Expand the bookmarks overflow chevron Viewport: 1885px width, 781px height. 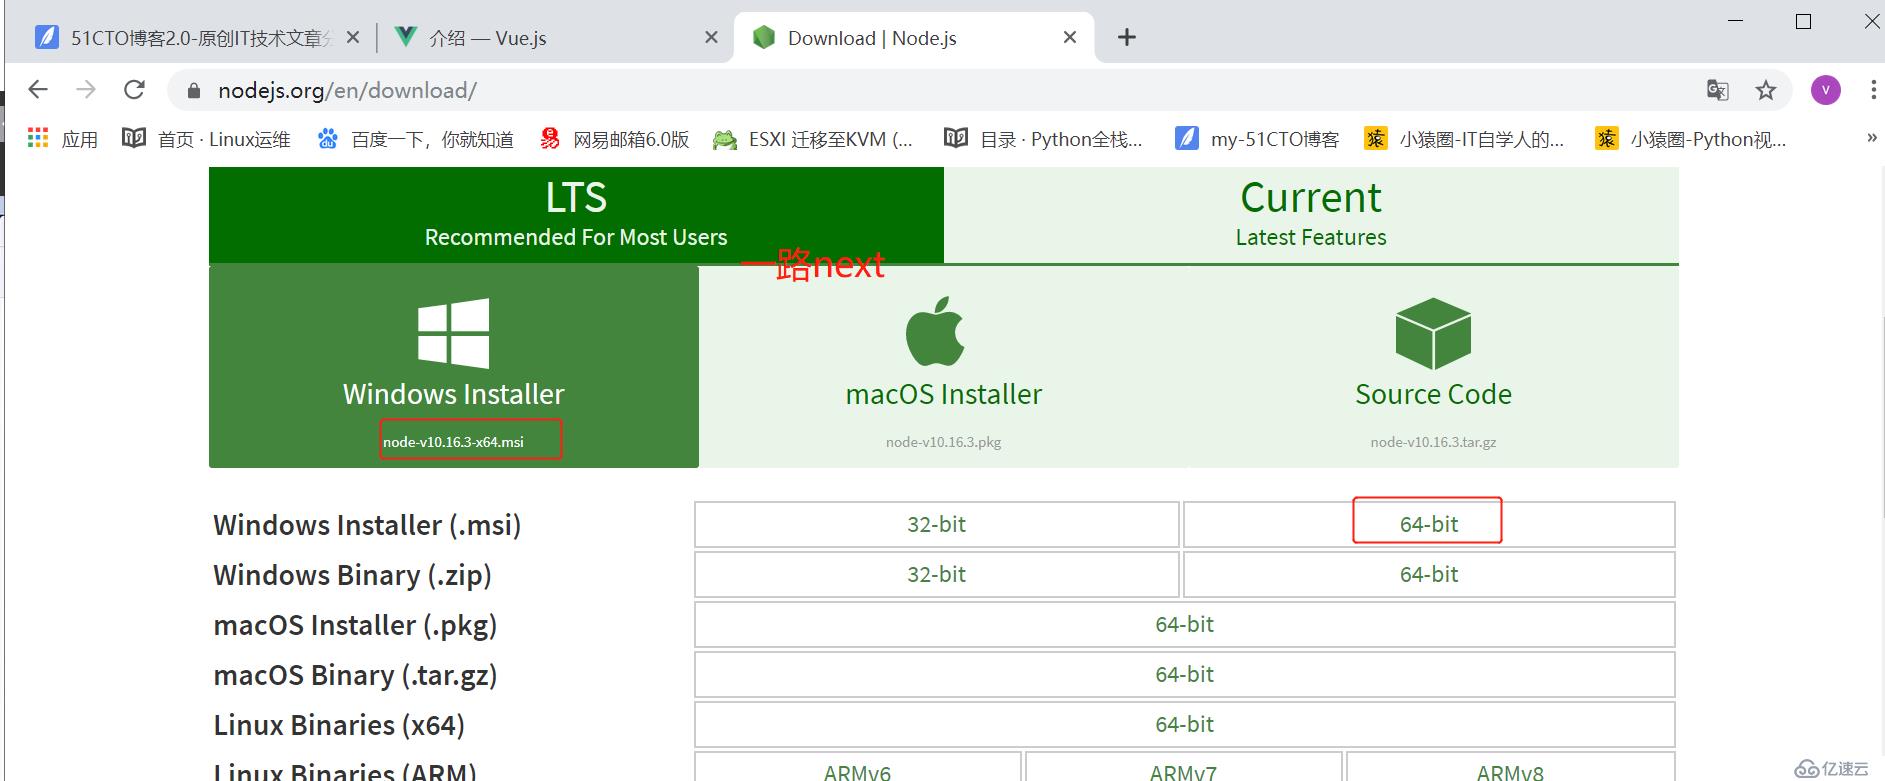[x=1871, y=138]
